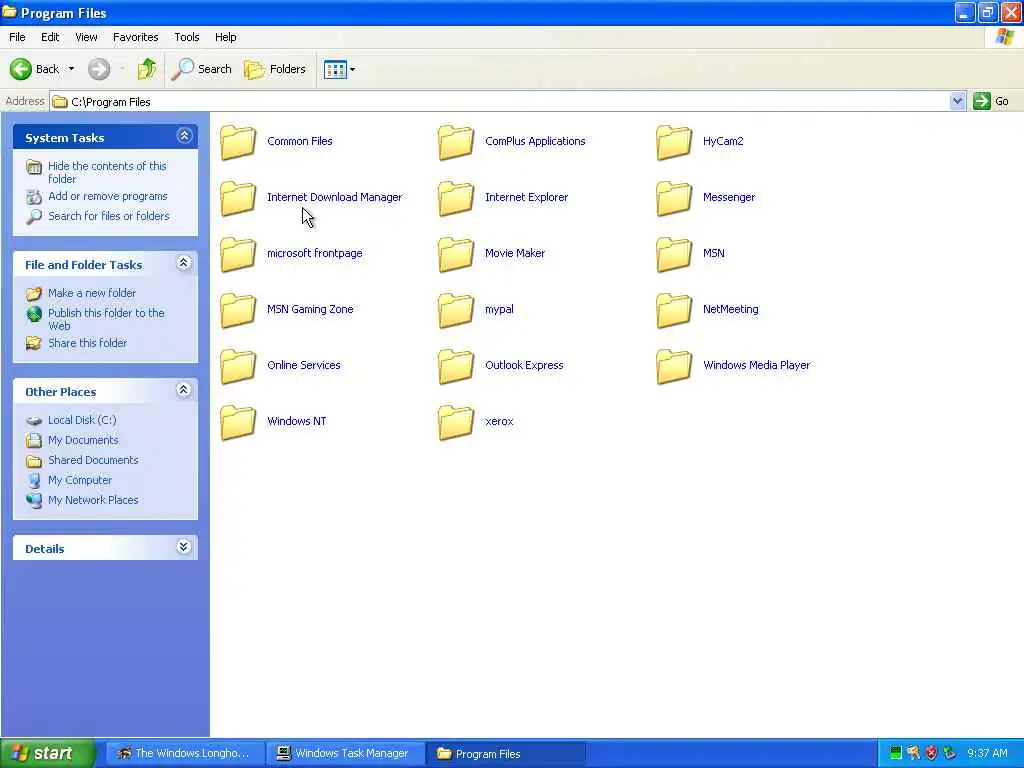Select the Windows NT folder icon

click(x=238, y=423)
